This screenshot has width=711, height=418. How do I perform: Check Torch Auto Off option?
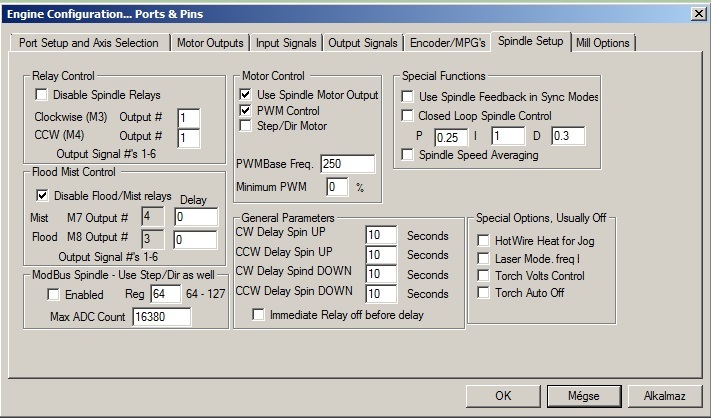click(484, 293)
